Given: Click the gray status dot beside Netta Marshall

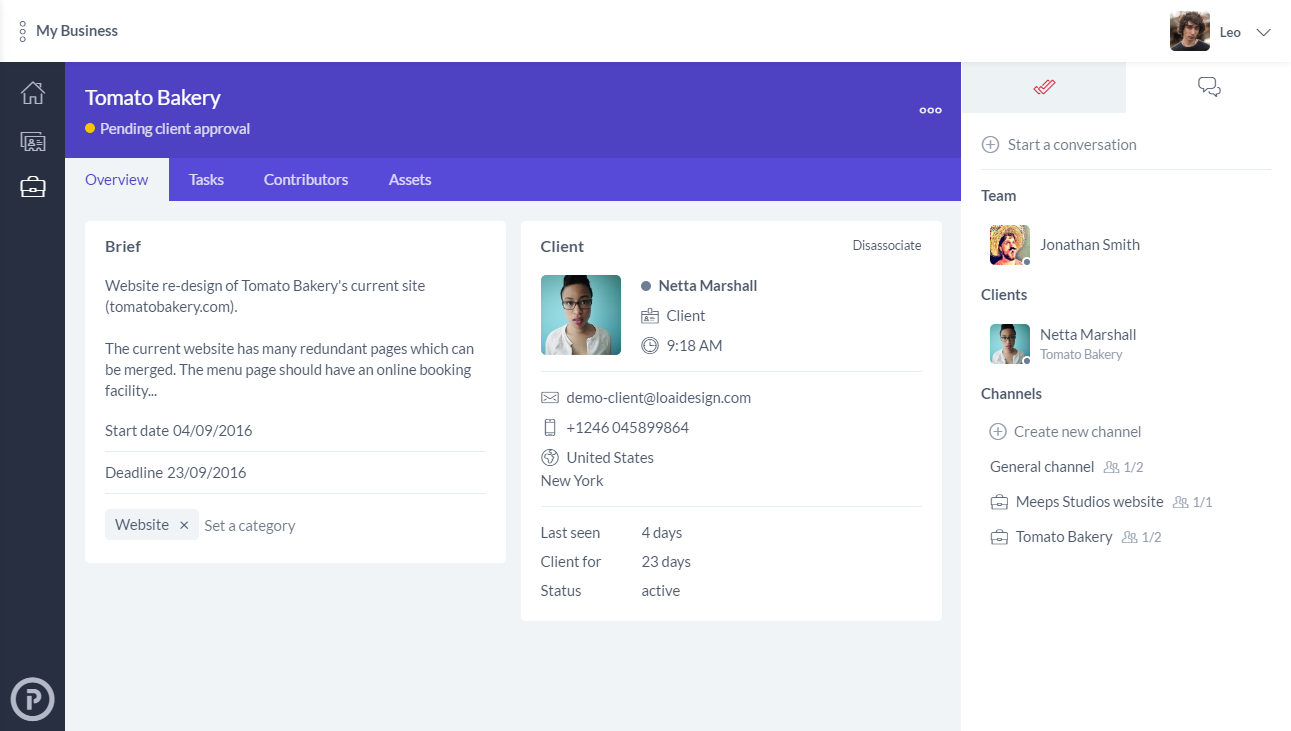Looking at the screenshot, I should click(x=646, y=286).
